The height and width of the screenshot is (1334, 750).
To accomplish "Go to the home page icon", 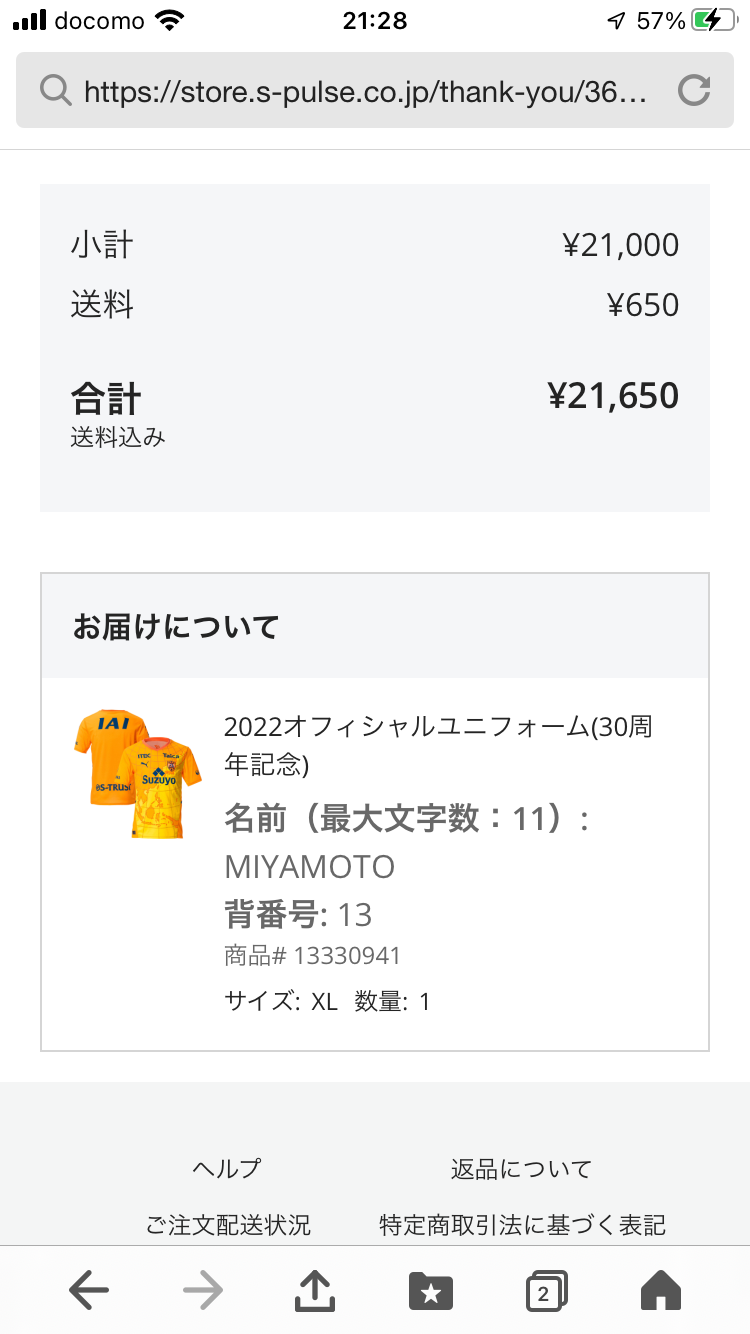I will 660,1291.
